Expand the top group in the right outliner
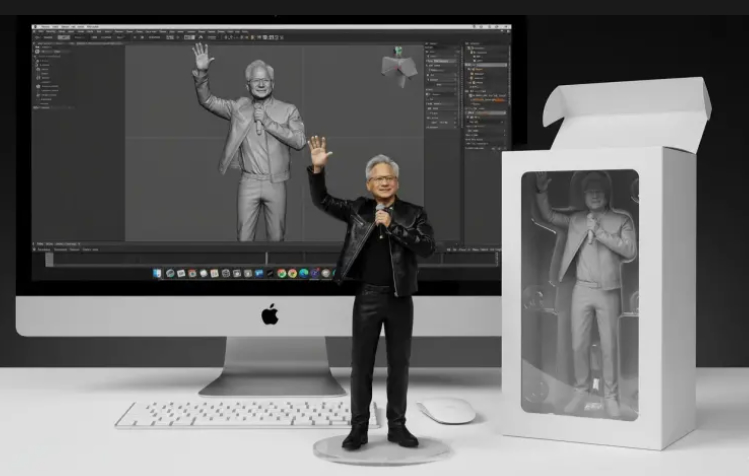Viewport: 749px width, 476px height. coord(470,48)
